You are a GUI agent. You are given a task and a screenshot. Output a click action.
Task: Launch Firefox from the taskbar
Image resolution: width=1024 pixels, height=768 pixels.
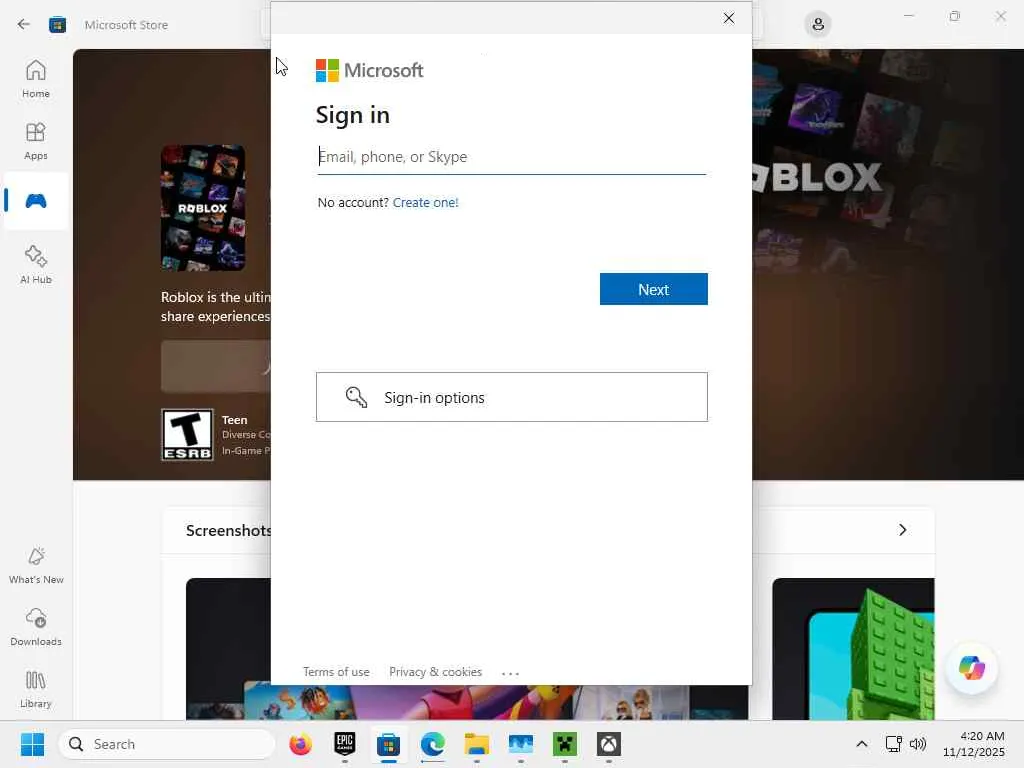300,744
